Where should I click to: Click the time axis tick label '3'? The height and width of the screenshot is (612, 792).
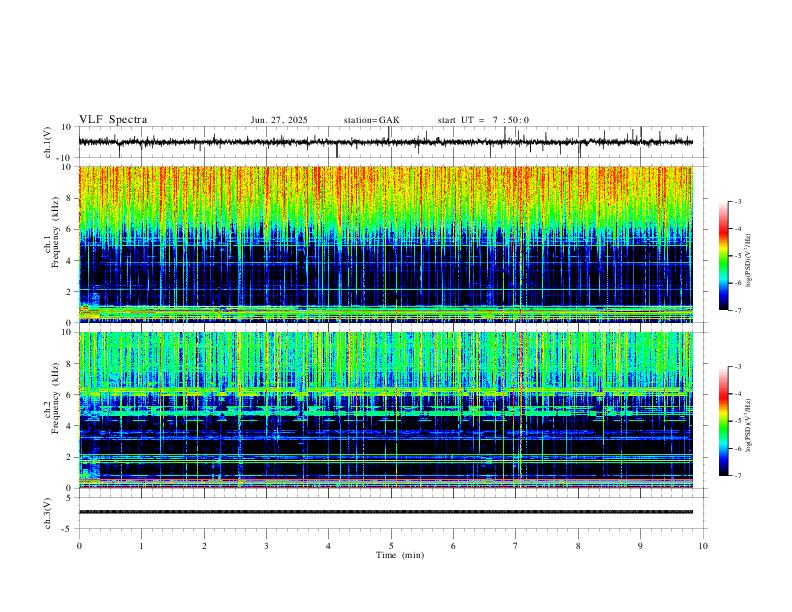(x=266, y=546)
